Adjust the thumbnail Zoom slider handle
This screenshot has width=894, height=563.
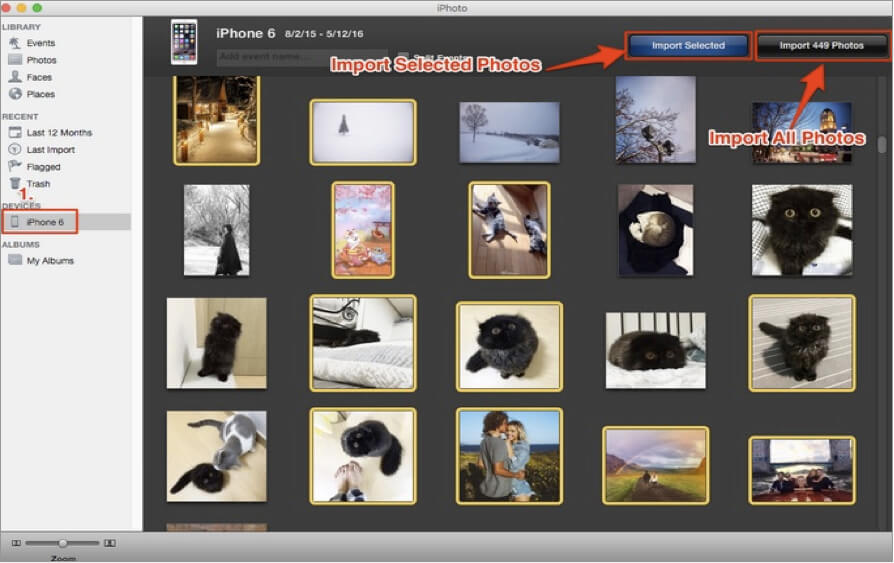[x=63, y=544]
